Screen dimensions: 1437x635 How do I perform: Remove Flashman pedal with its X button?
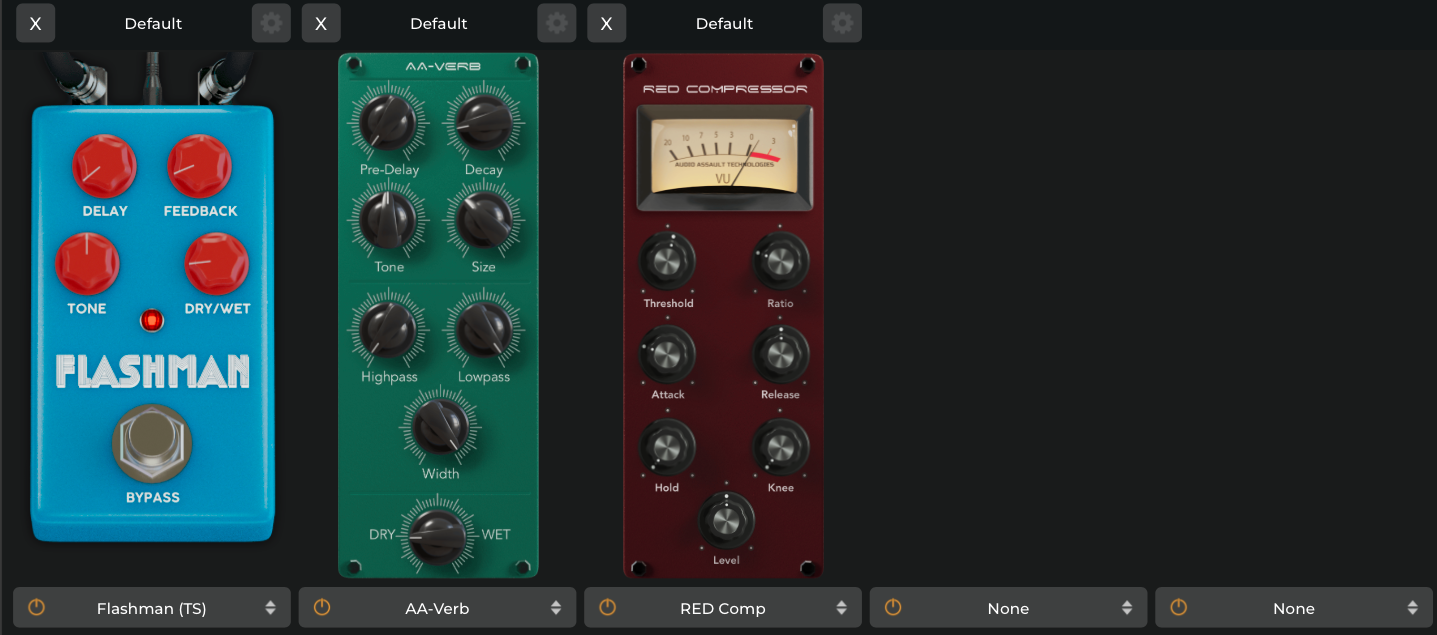[36, 23]
